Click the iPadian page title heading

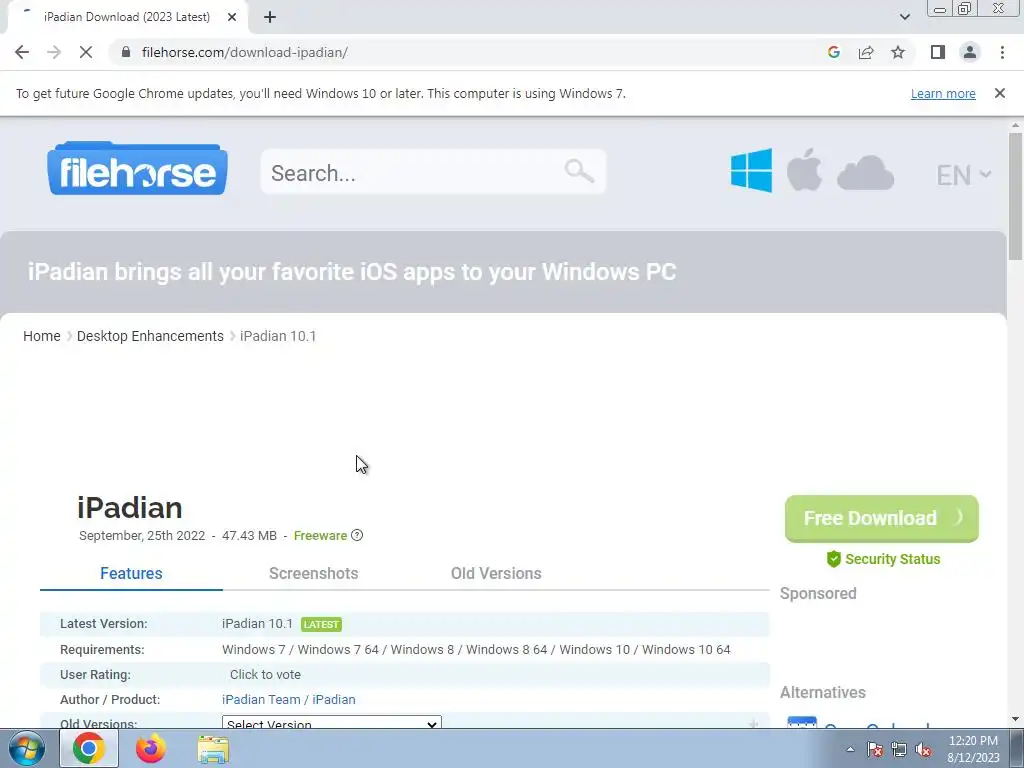(x=129, y=507)
